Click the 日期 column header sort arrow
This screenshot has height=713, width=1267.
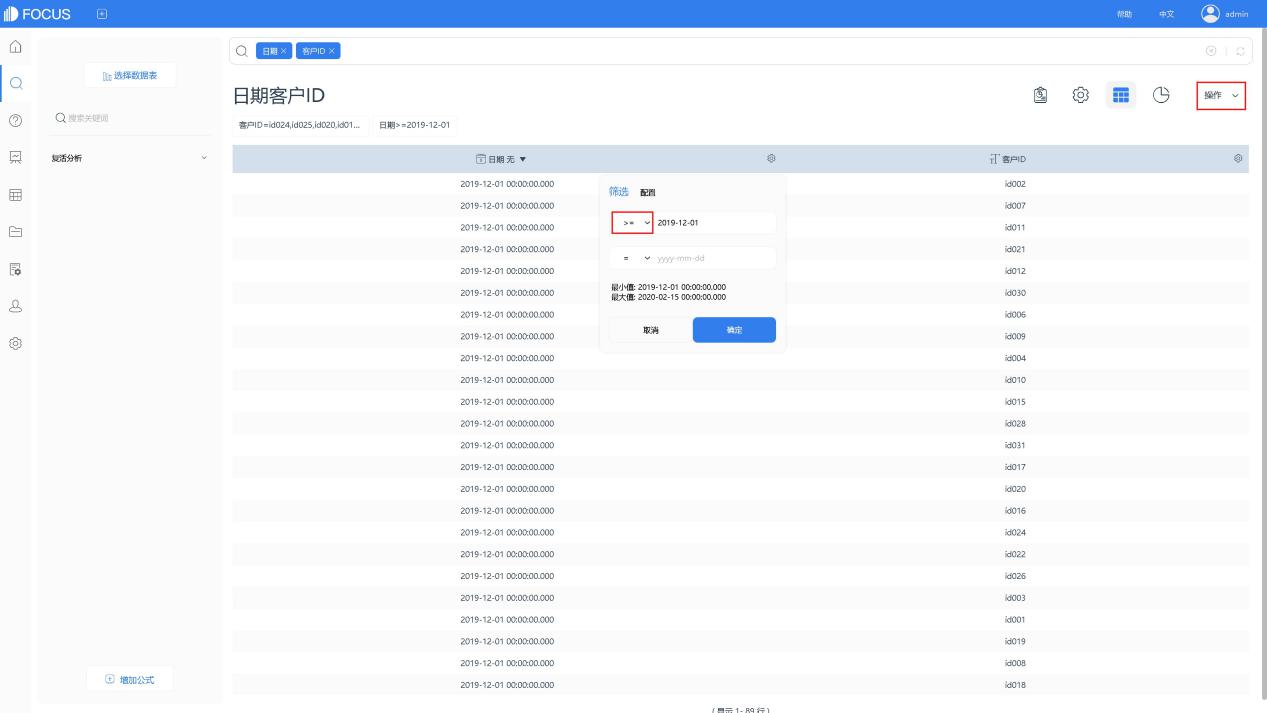[522, 159]
